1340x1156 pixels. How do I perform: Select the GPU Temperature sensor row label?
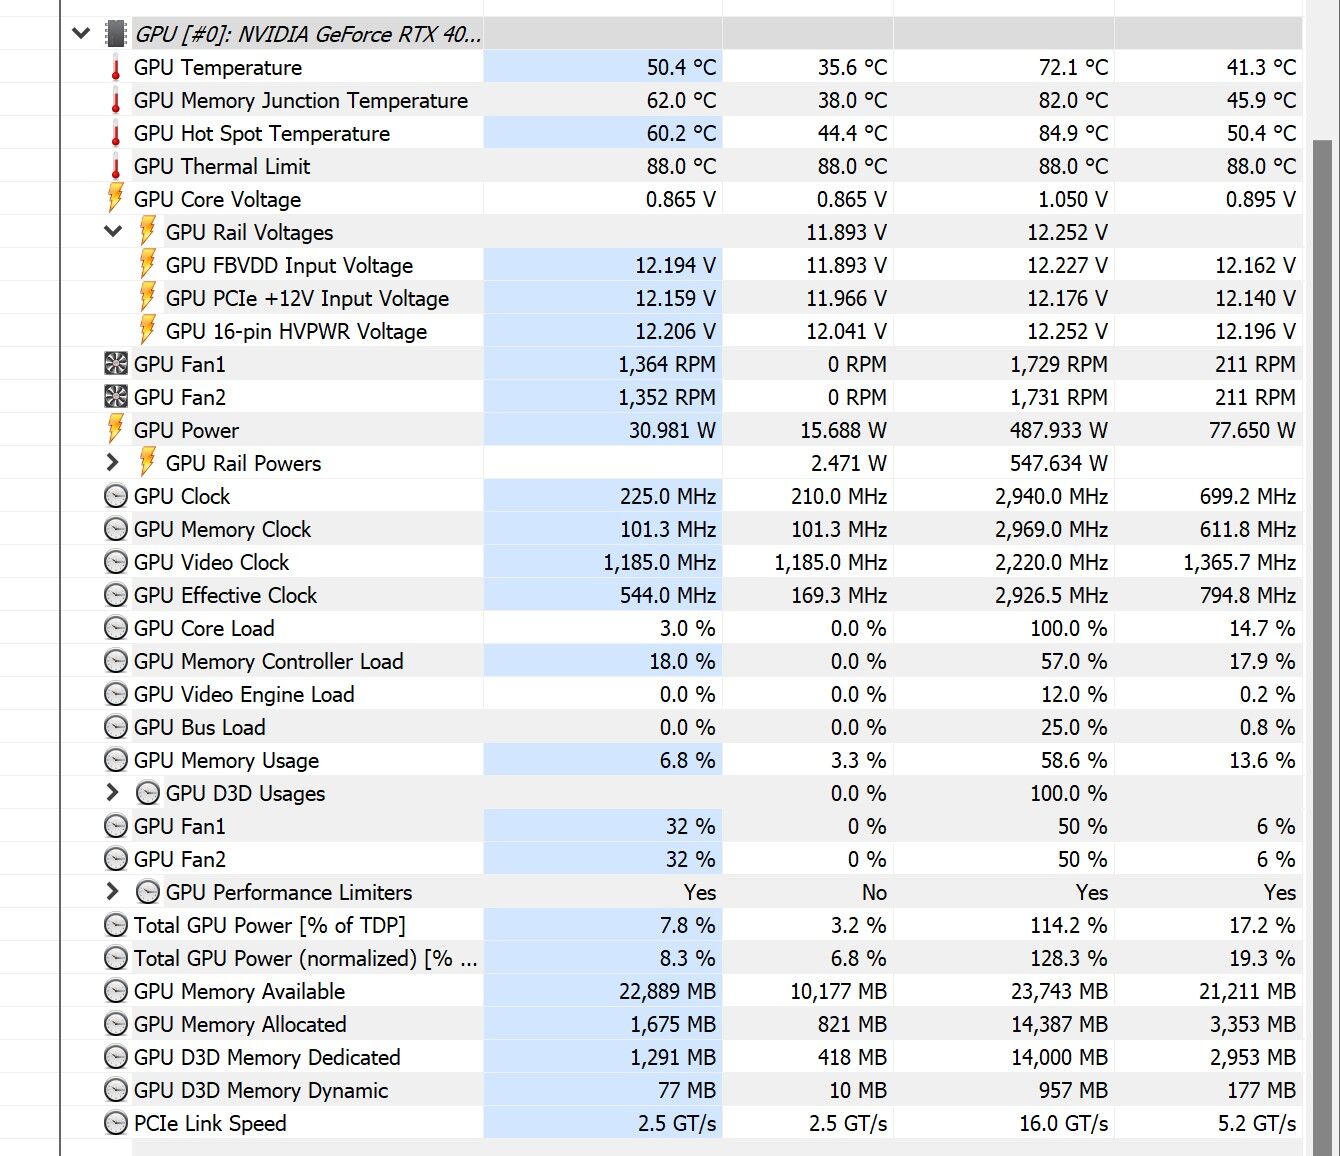coord(218,68)
